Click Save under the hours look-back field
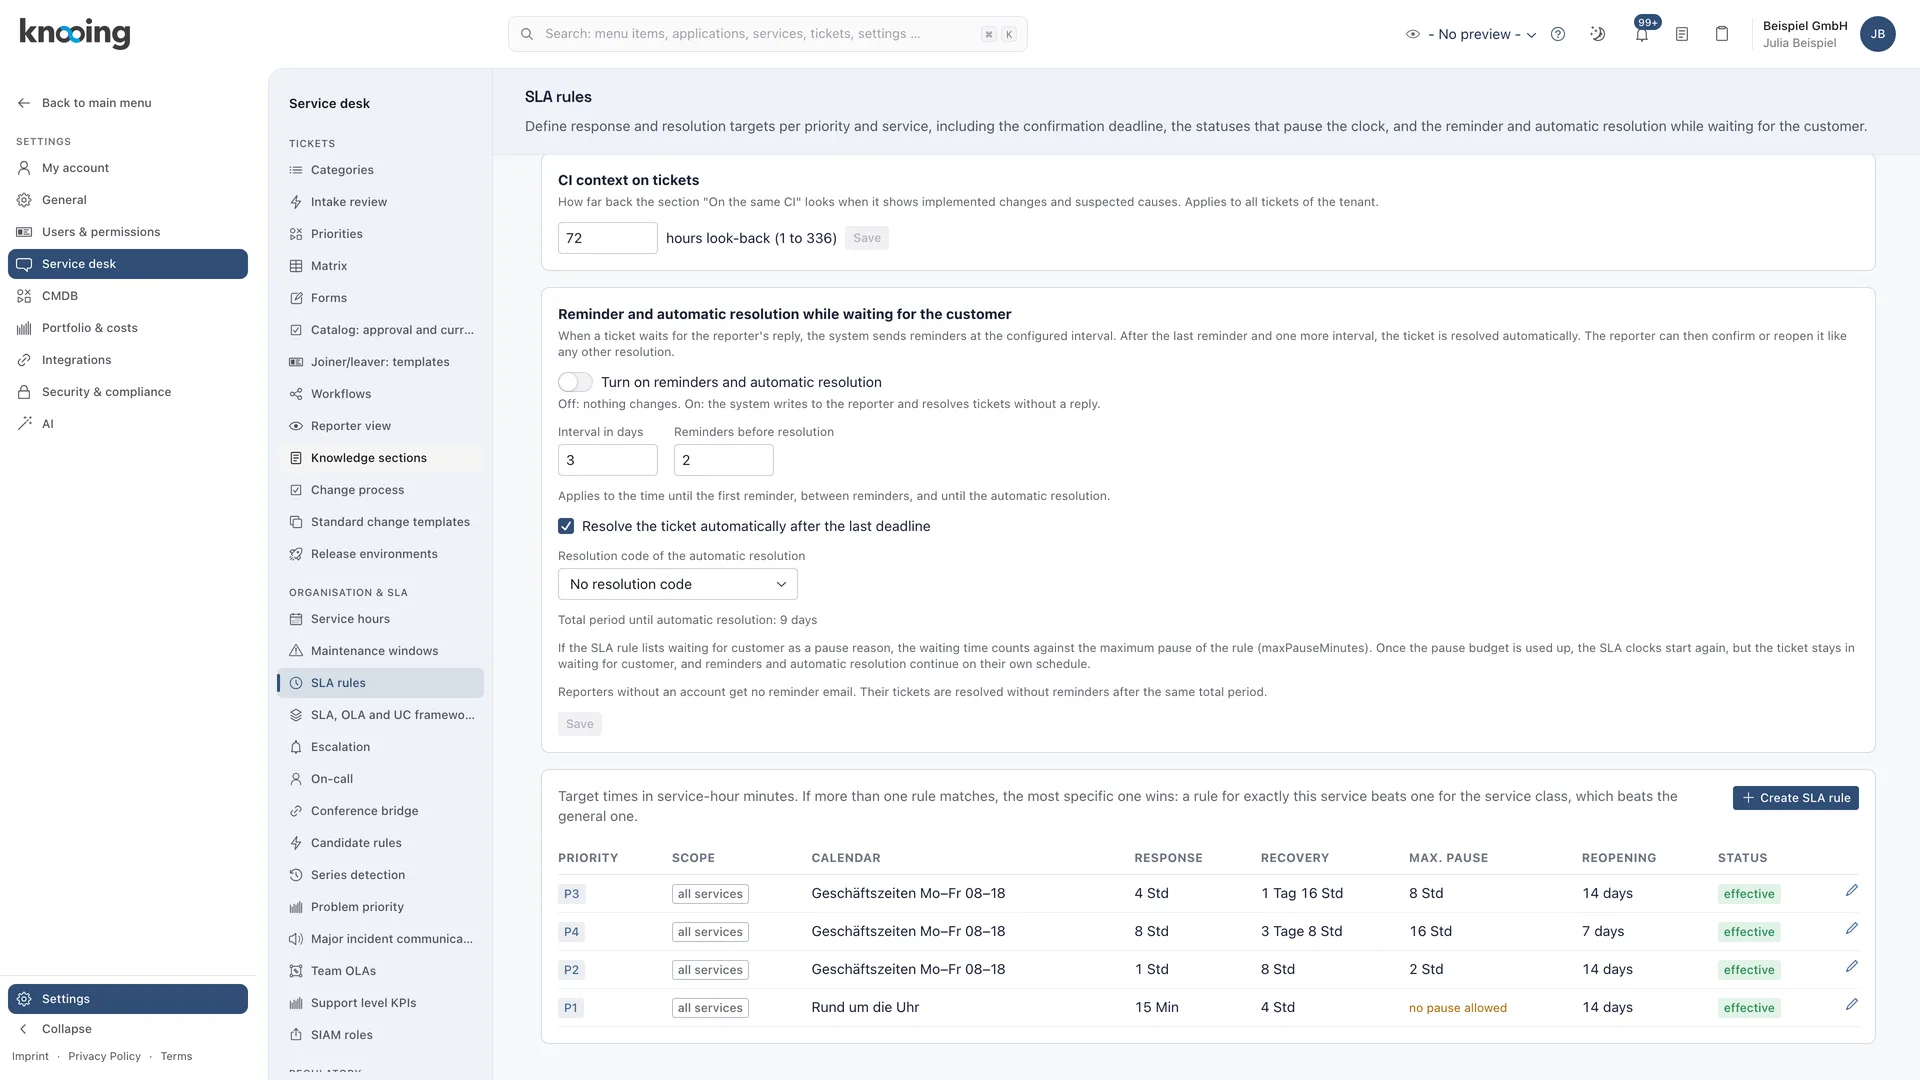The height and width of the screenshot is (1080, 1920). pyautogui.click(x=867, y=238)
